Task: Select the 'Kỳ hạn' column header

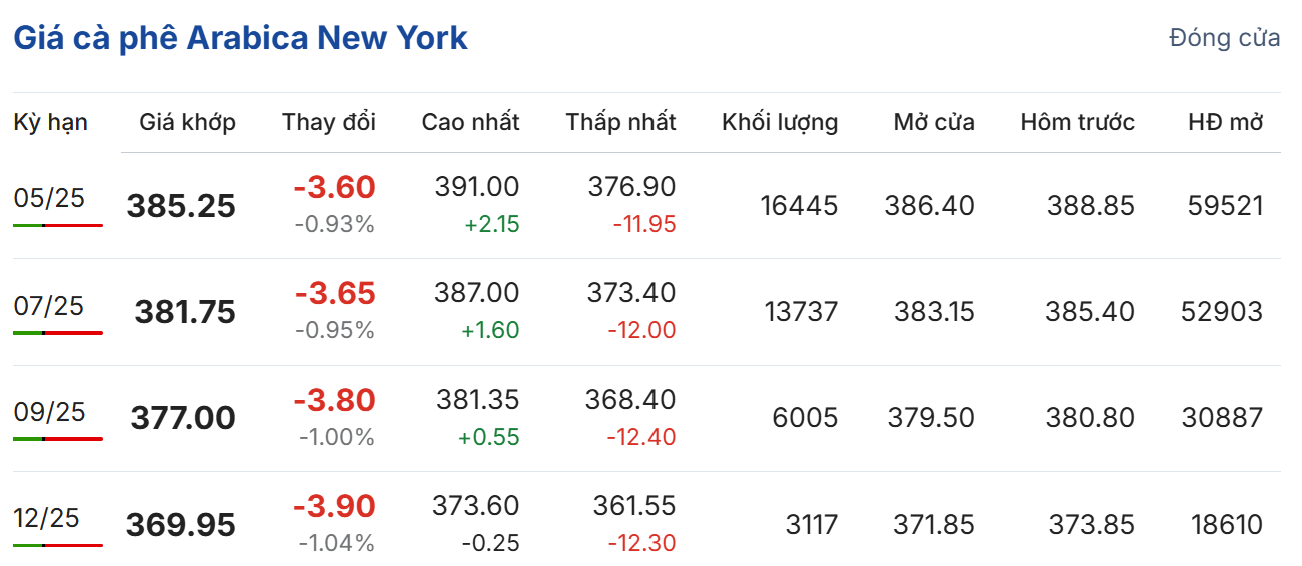Action: (50, 123)
